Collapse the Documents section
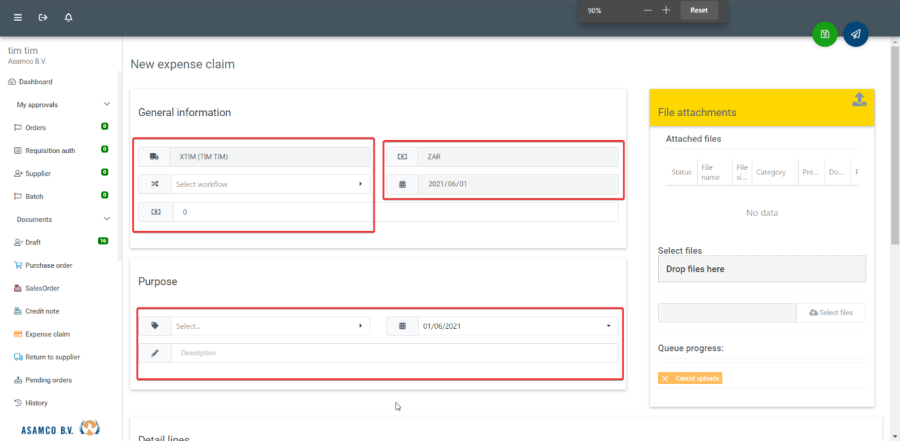Viewport: 900px width, 441px height. pos(107,219)
